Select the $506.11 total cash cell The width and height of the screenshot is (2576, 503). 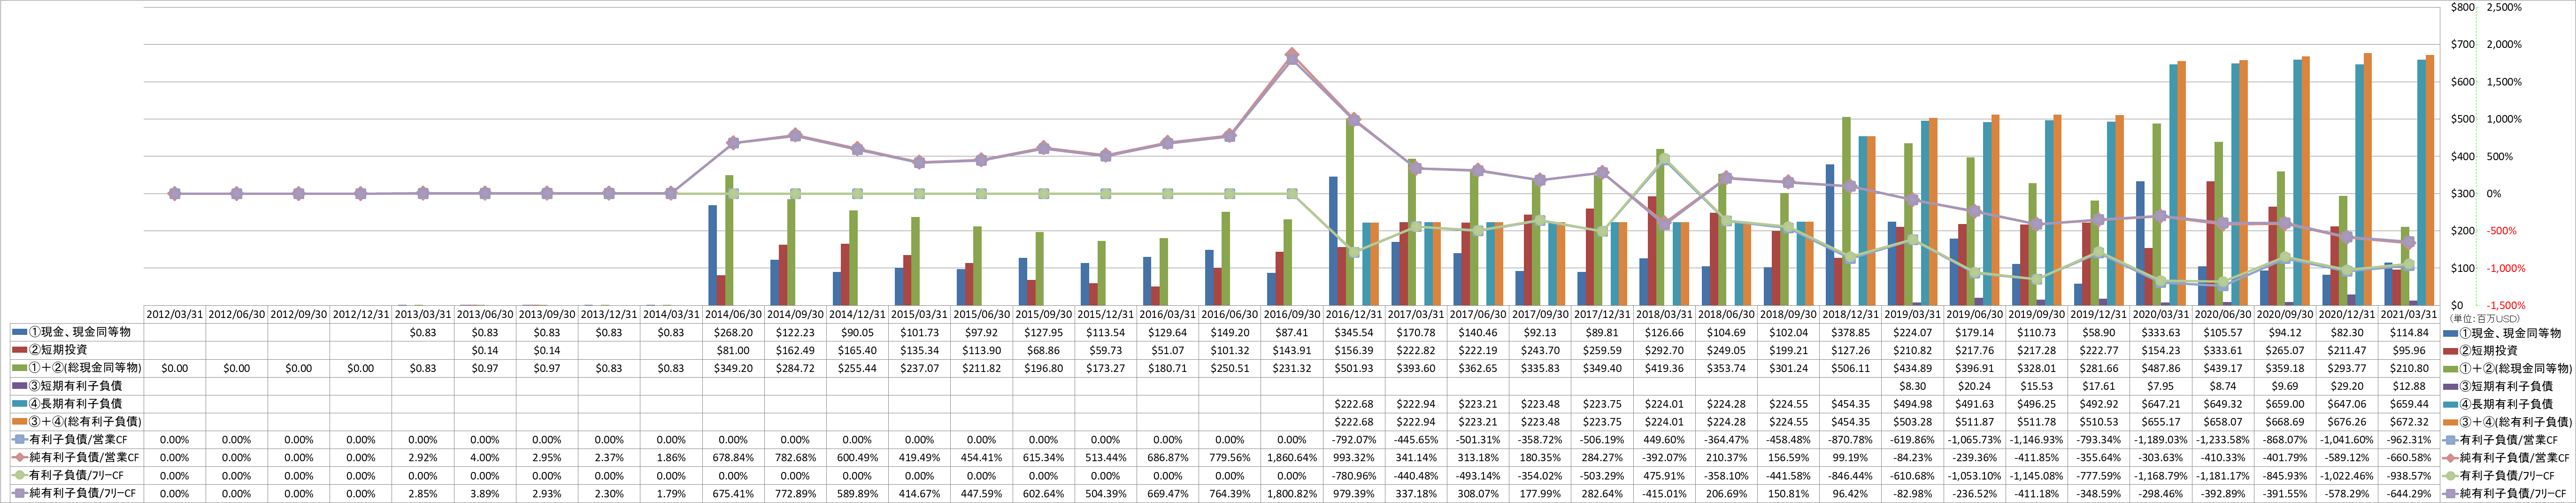[x=1850, y=368]
